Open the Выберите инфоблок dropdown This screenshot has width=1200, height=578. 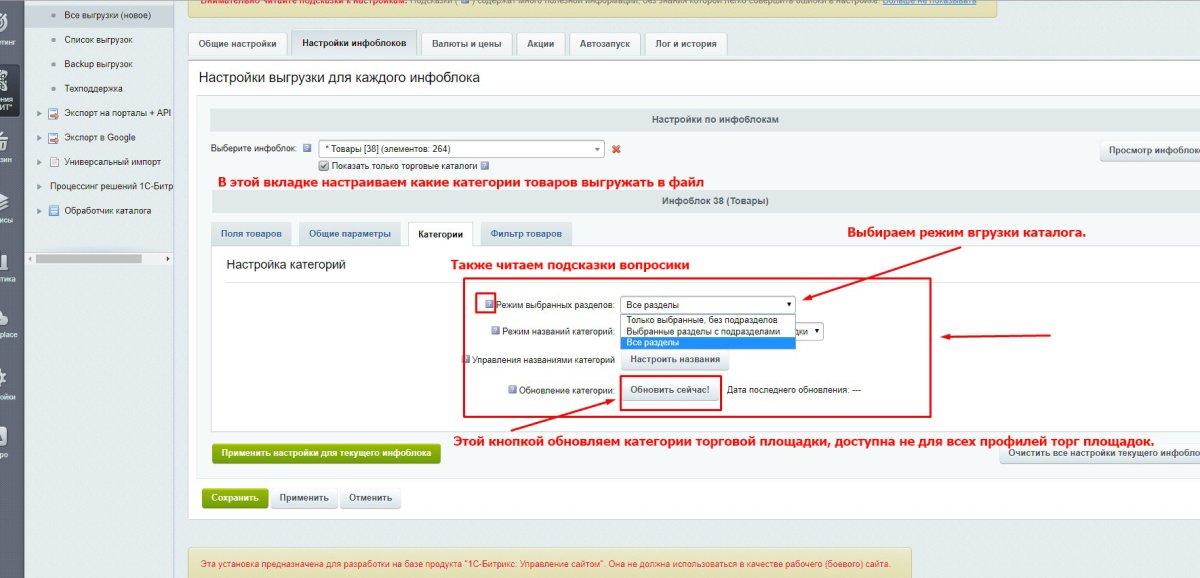460,146
